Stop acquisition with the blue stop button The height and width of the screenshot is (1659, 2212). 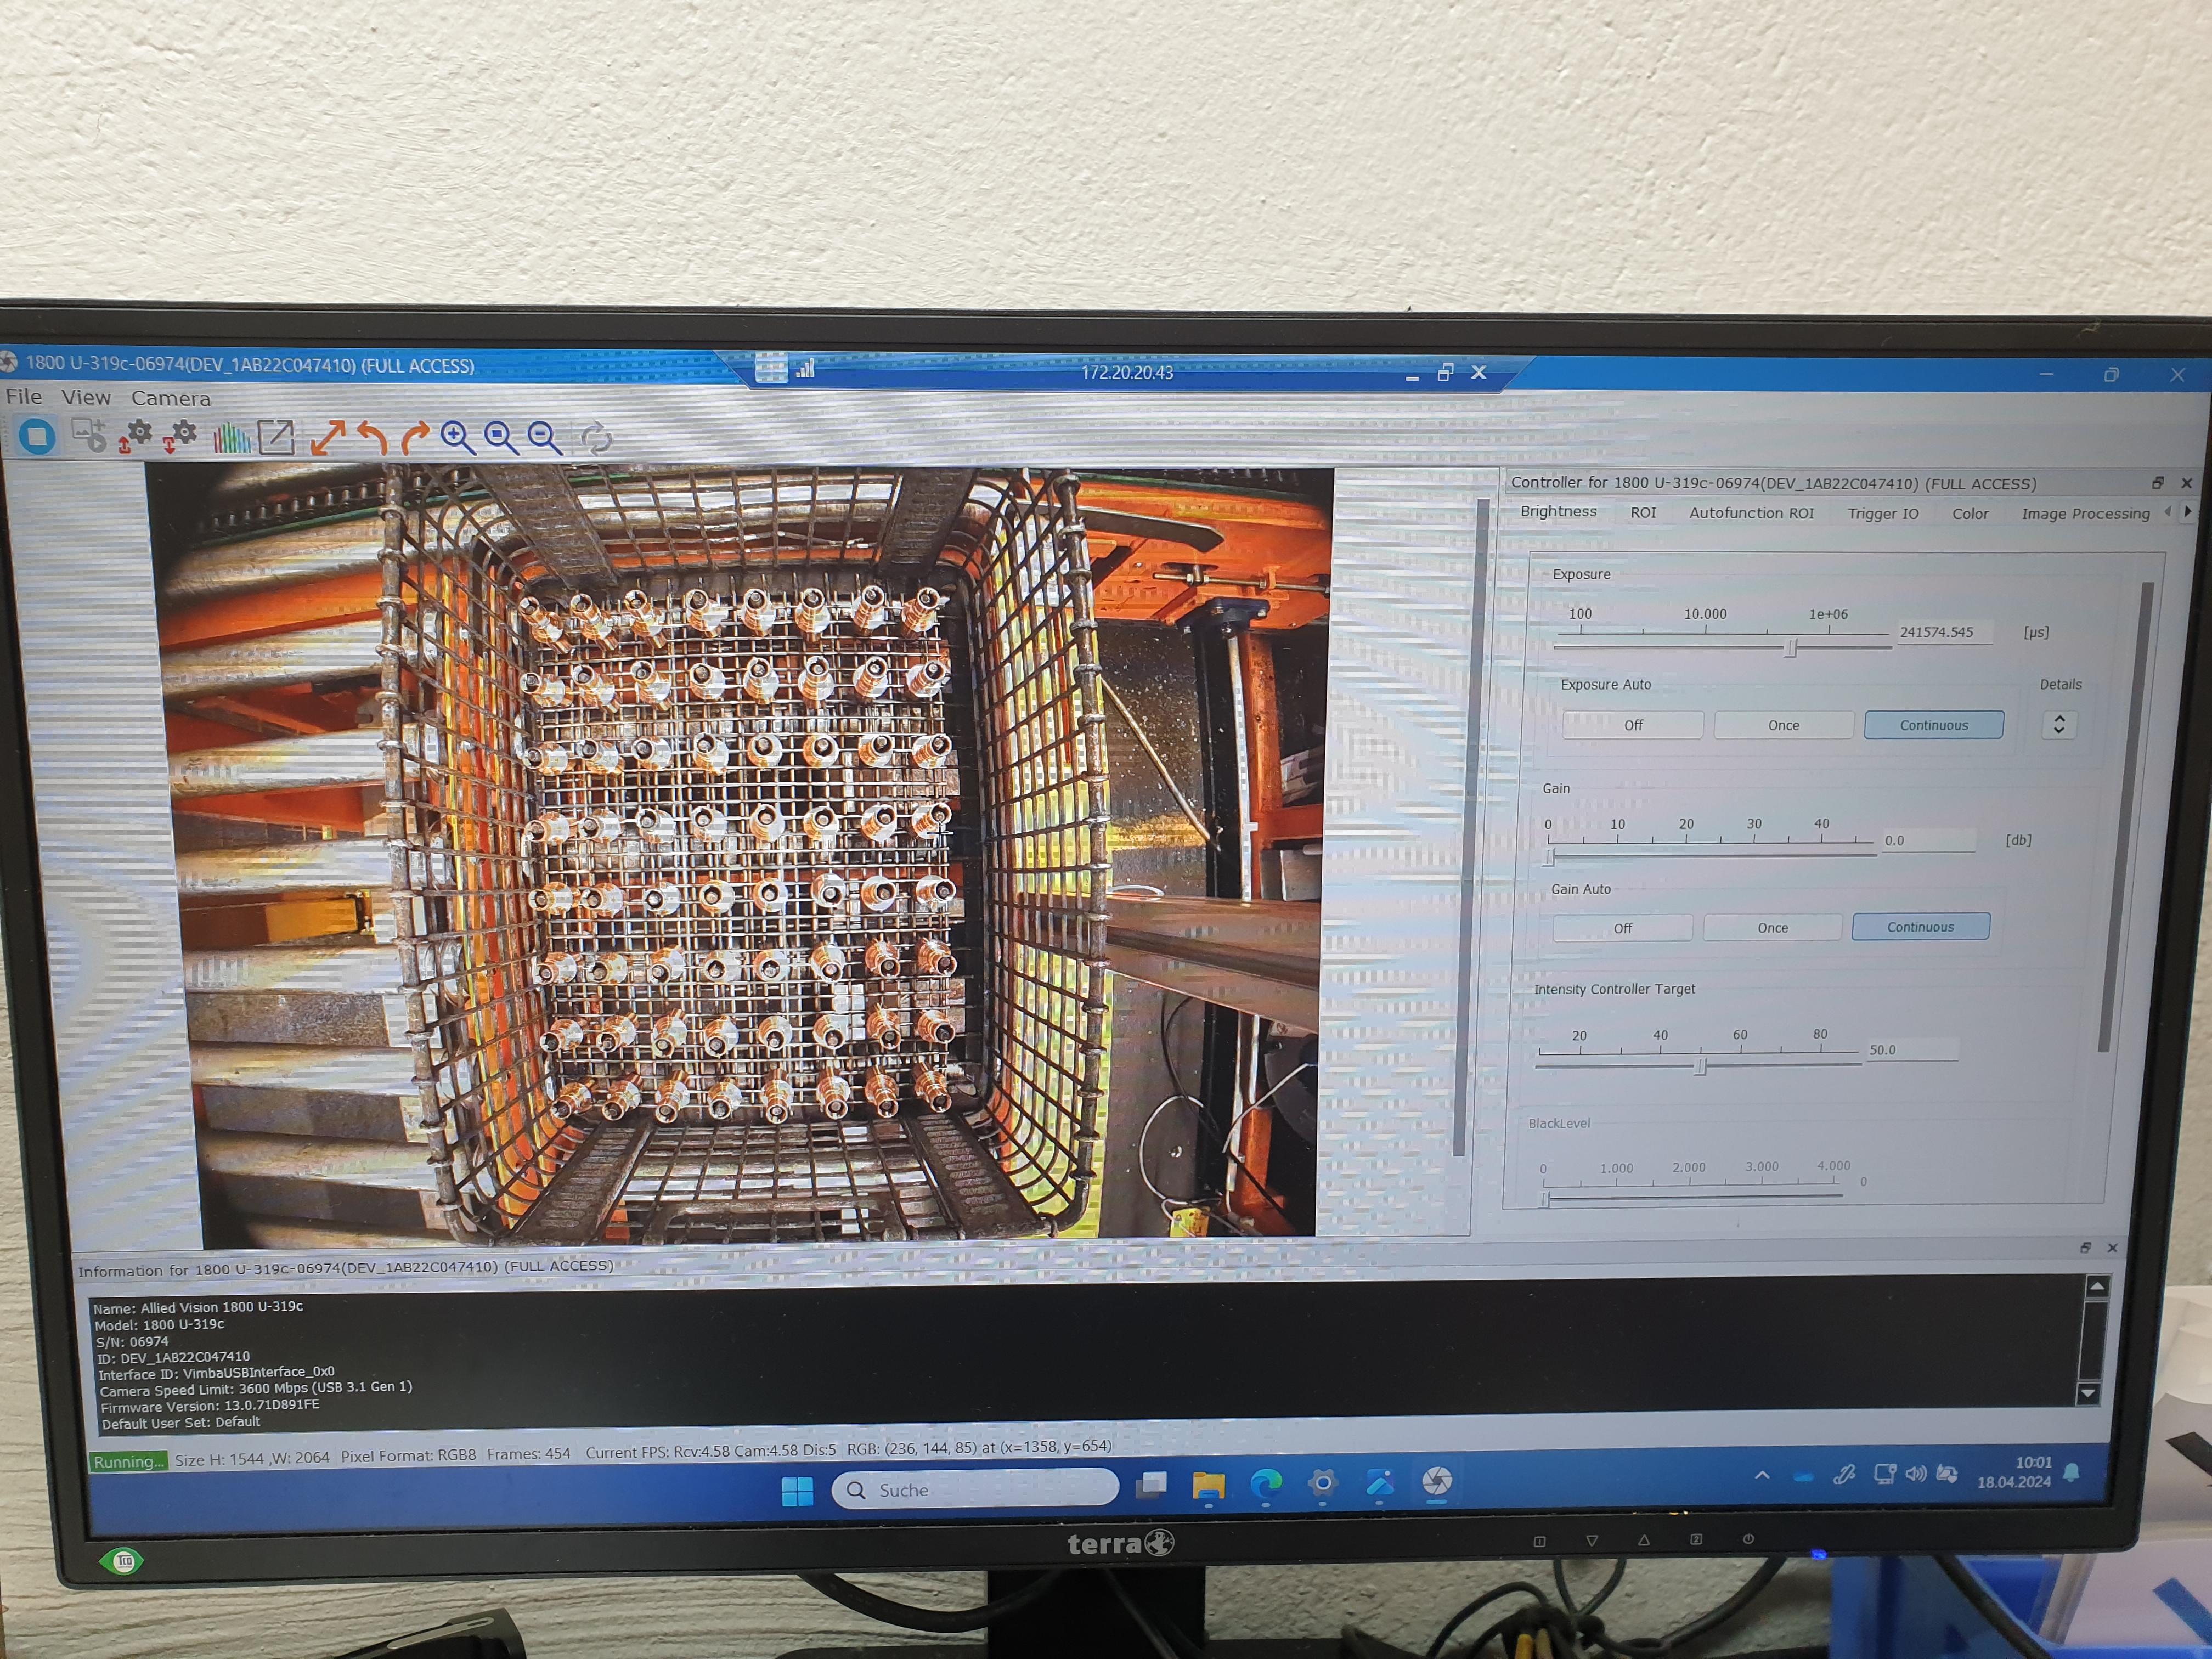(x=38, y=436)
